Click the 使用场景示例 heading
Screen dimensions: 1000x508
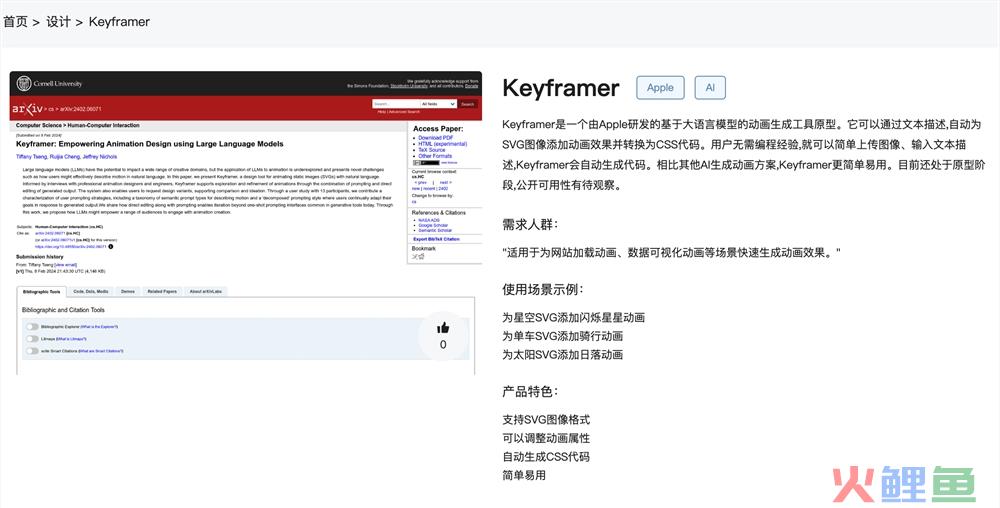tap(543, 289)
